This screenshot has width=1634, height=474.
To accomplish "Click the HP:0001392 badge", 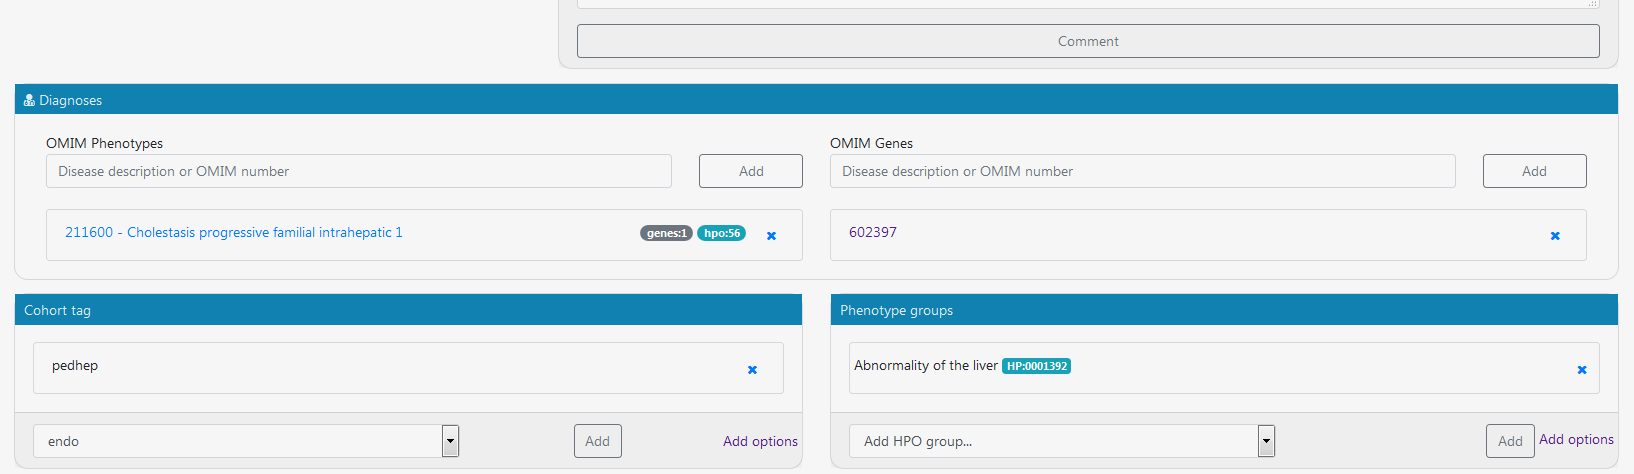I will [1036, 366].
